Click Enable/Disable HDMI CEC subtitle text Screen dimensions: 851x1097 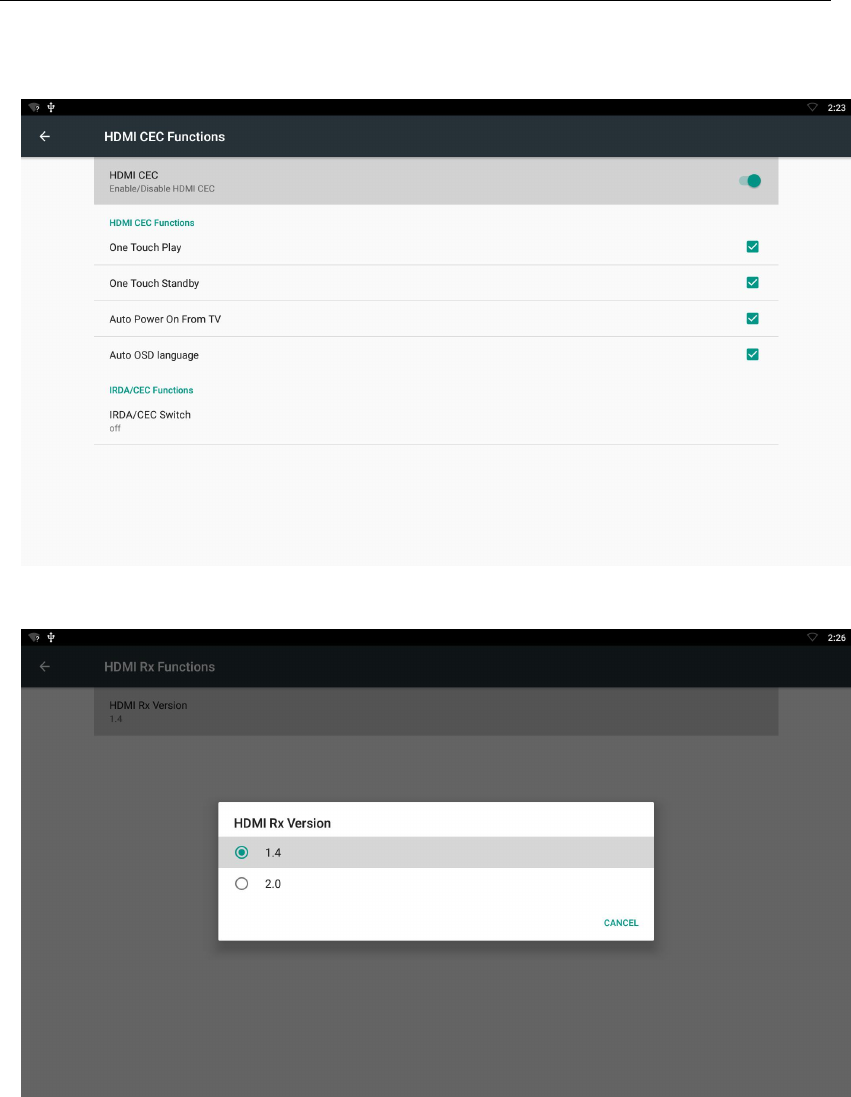[x=162, y=189]
